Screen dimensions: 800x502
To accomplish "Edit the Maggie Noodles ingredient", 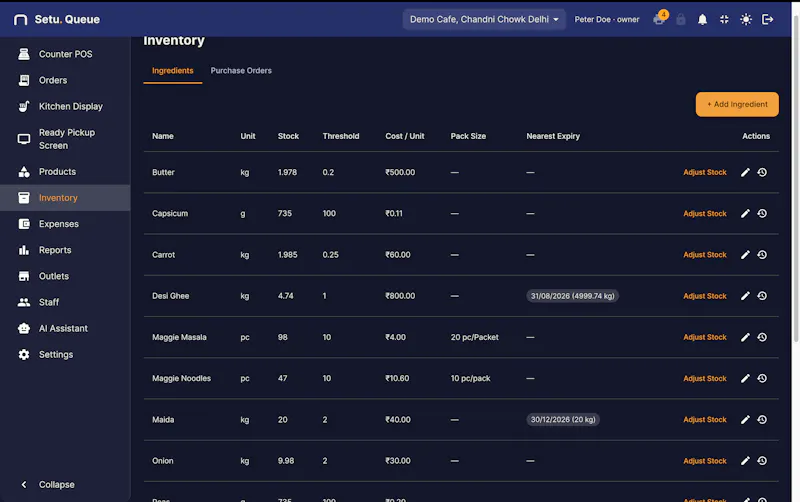I will (x=745, y=378).
